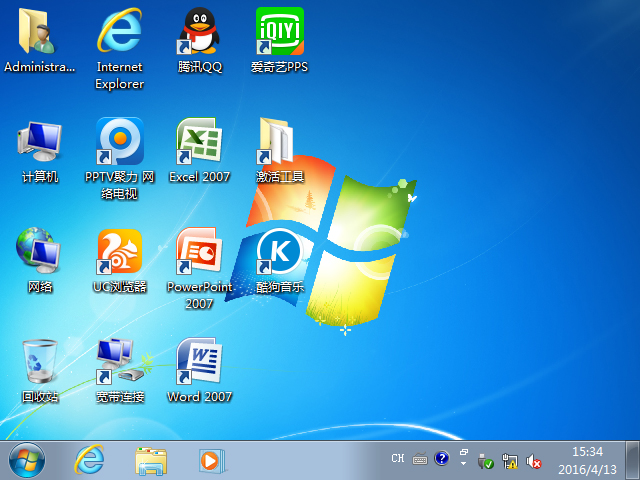Launch Word 2007 desktop shortcut
This screenshot has height=480, width=640.
pyautogui.click(x=199, y=371)
